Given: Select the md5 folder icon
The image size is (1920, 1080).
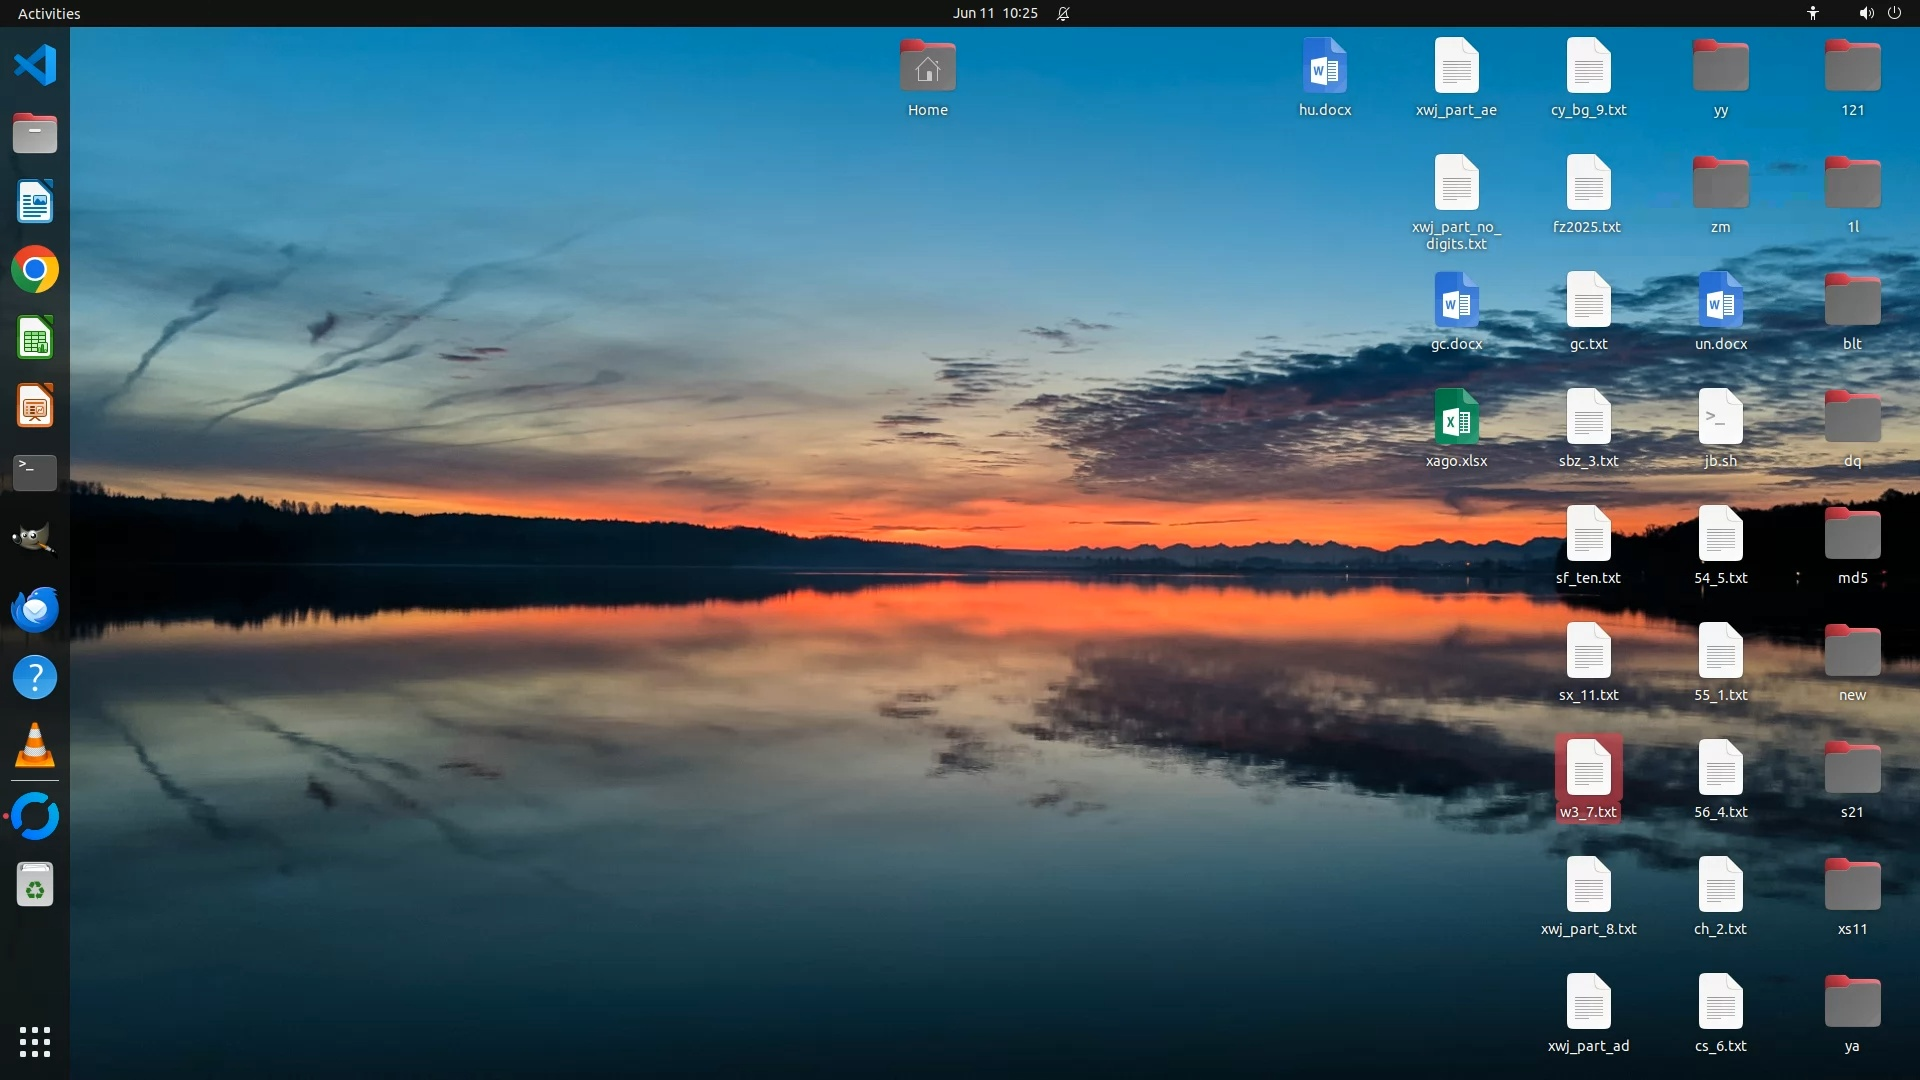Looking at the screenshot, I should point(1852,535).
